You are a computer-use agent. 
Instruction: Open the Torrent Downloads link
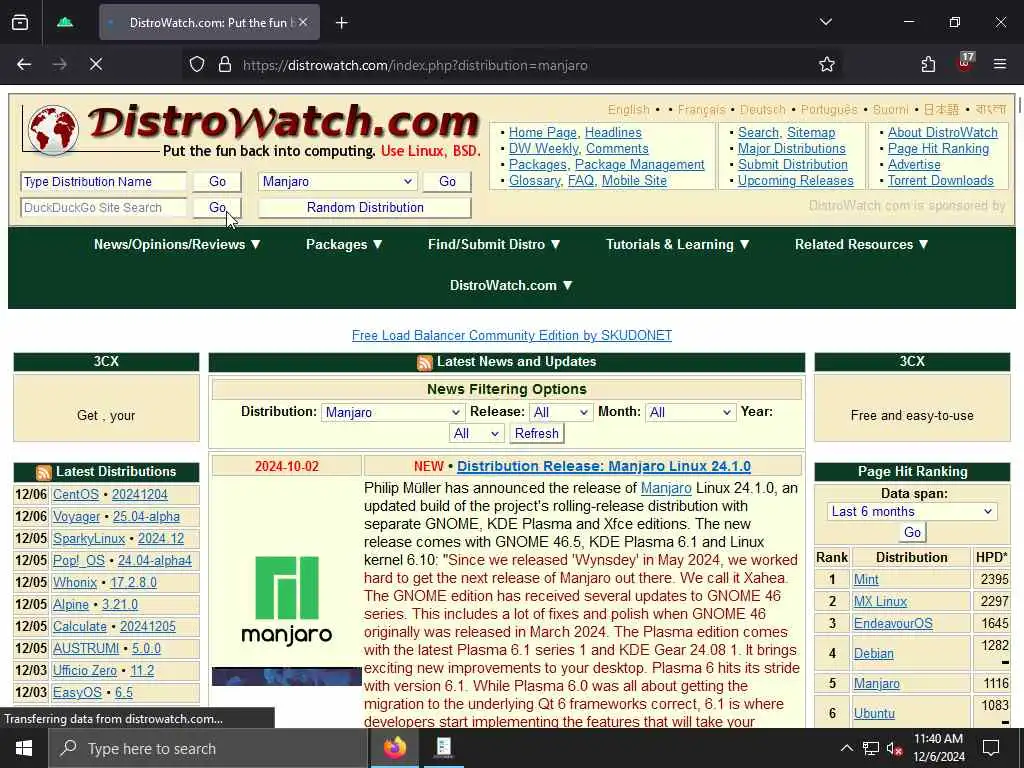click(x=940, y=180)
